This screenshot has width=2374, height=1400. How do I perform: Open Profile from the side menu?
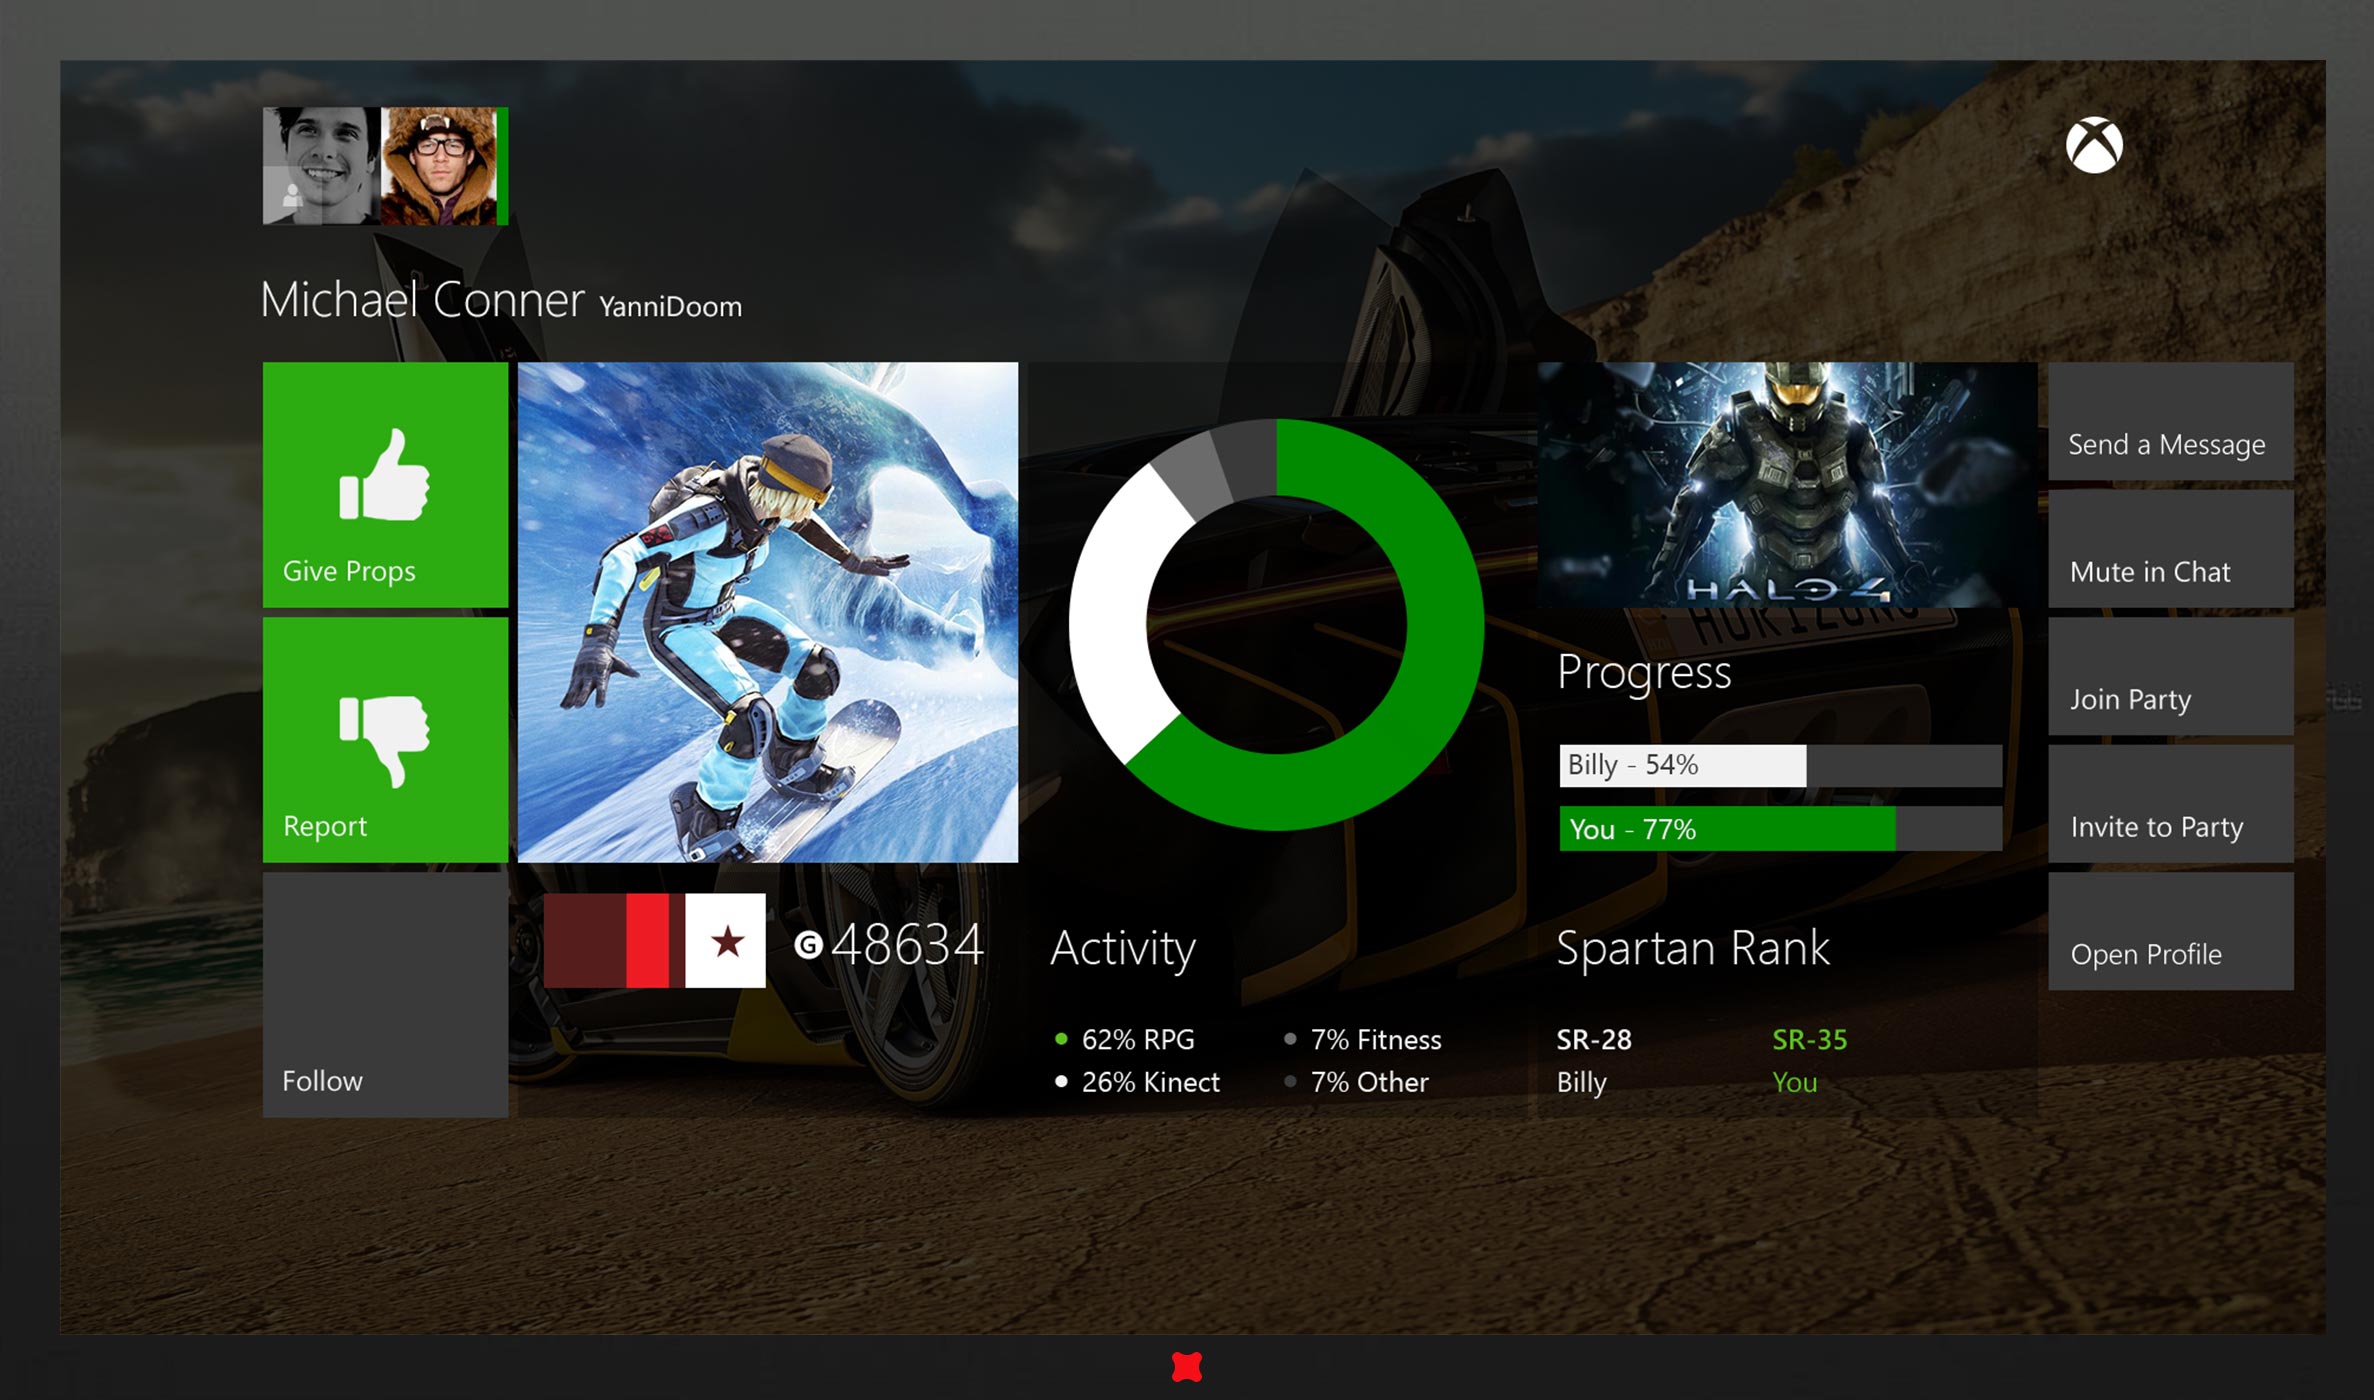pyautogui.click(x=2170, y=932)
